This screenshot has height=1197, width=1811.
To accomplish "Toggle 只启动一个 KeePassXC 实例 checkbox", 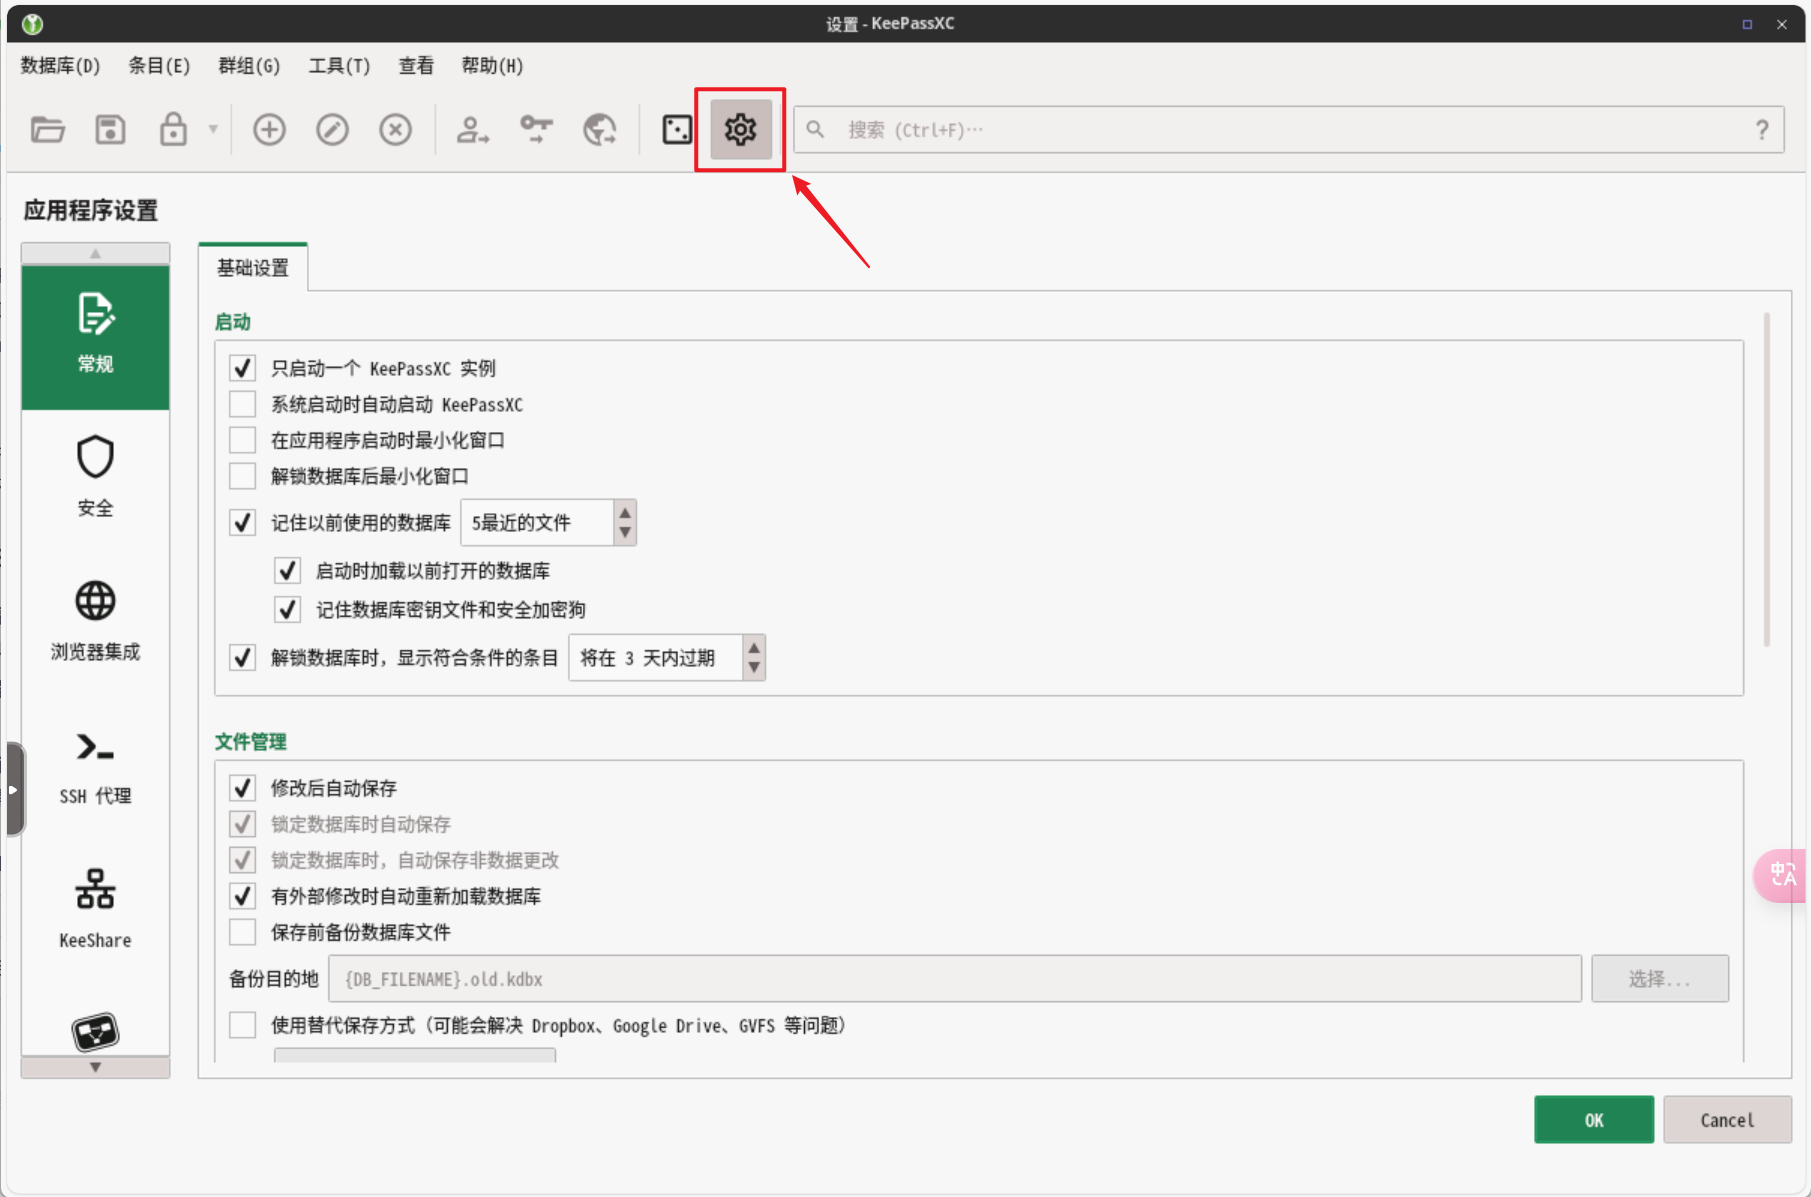I will (242, 368).
